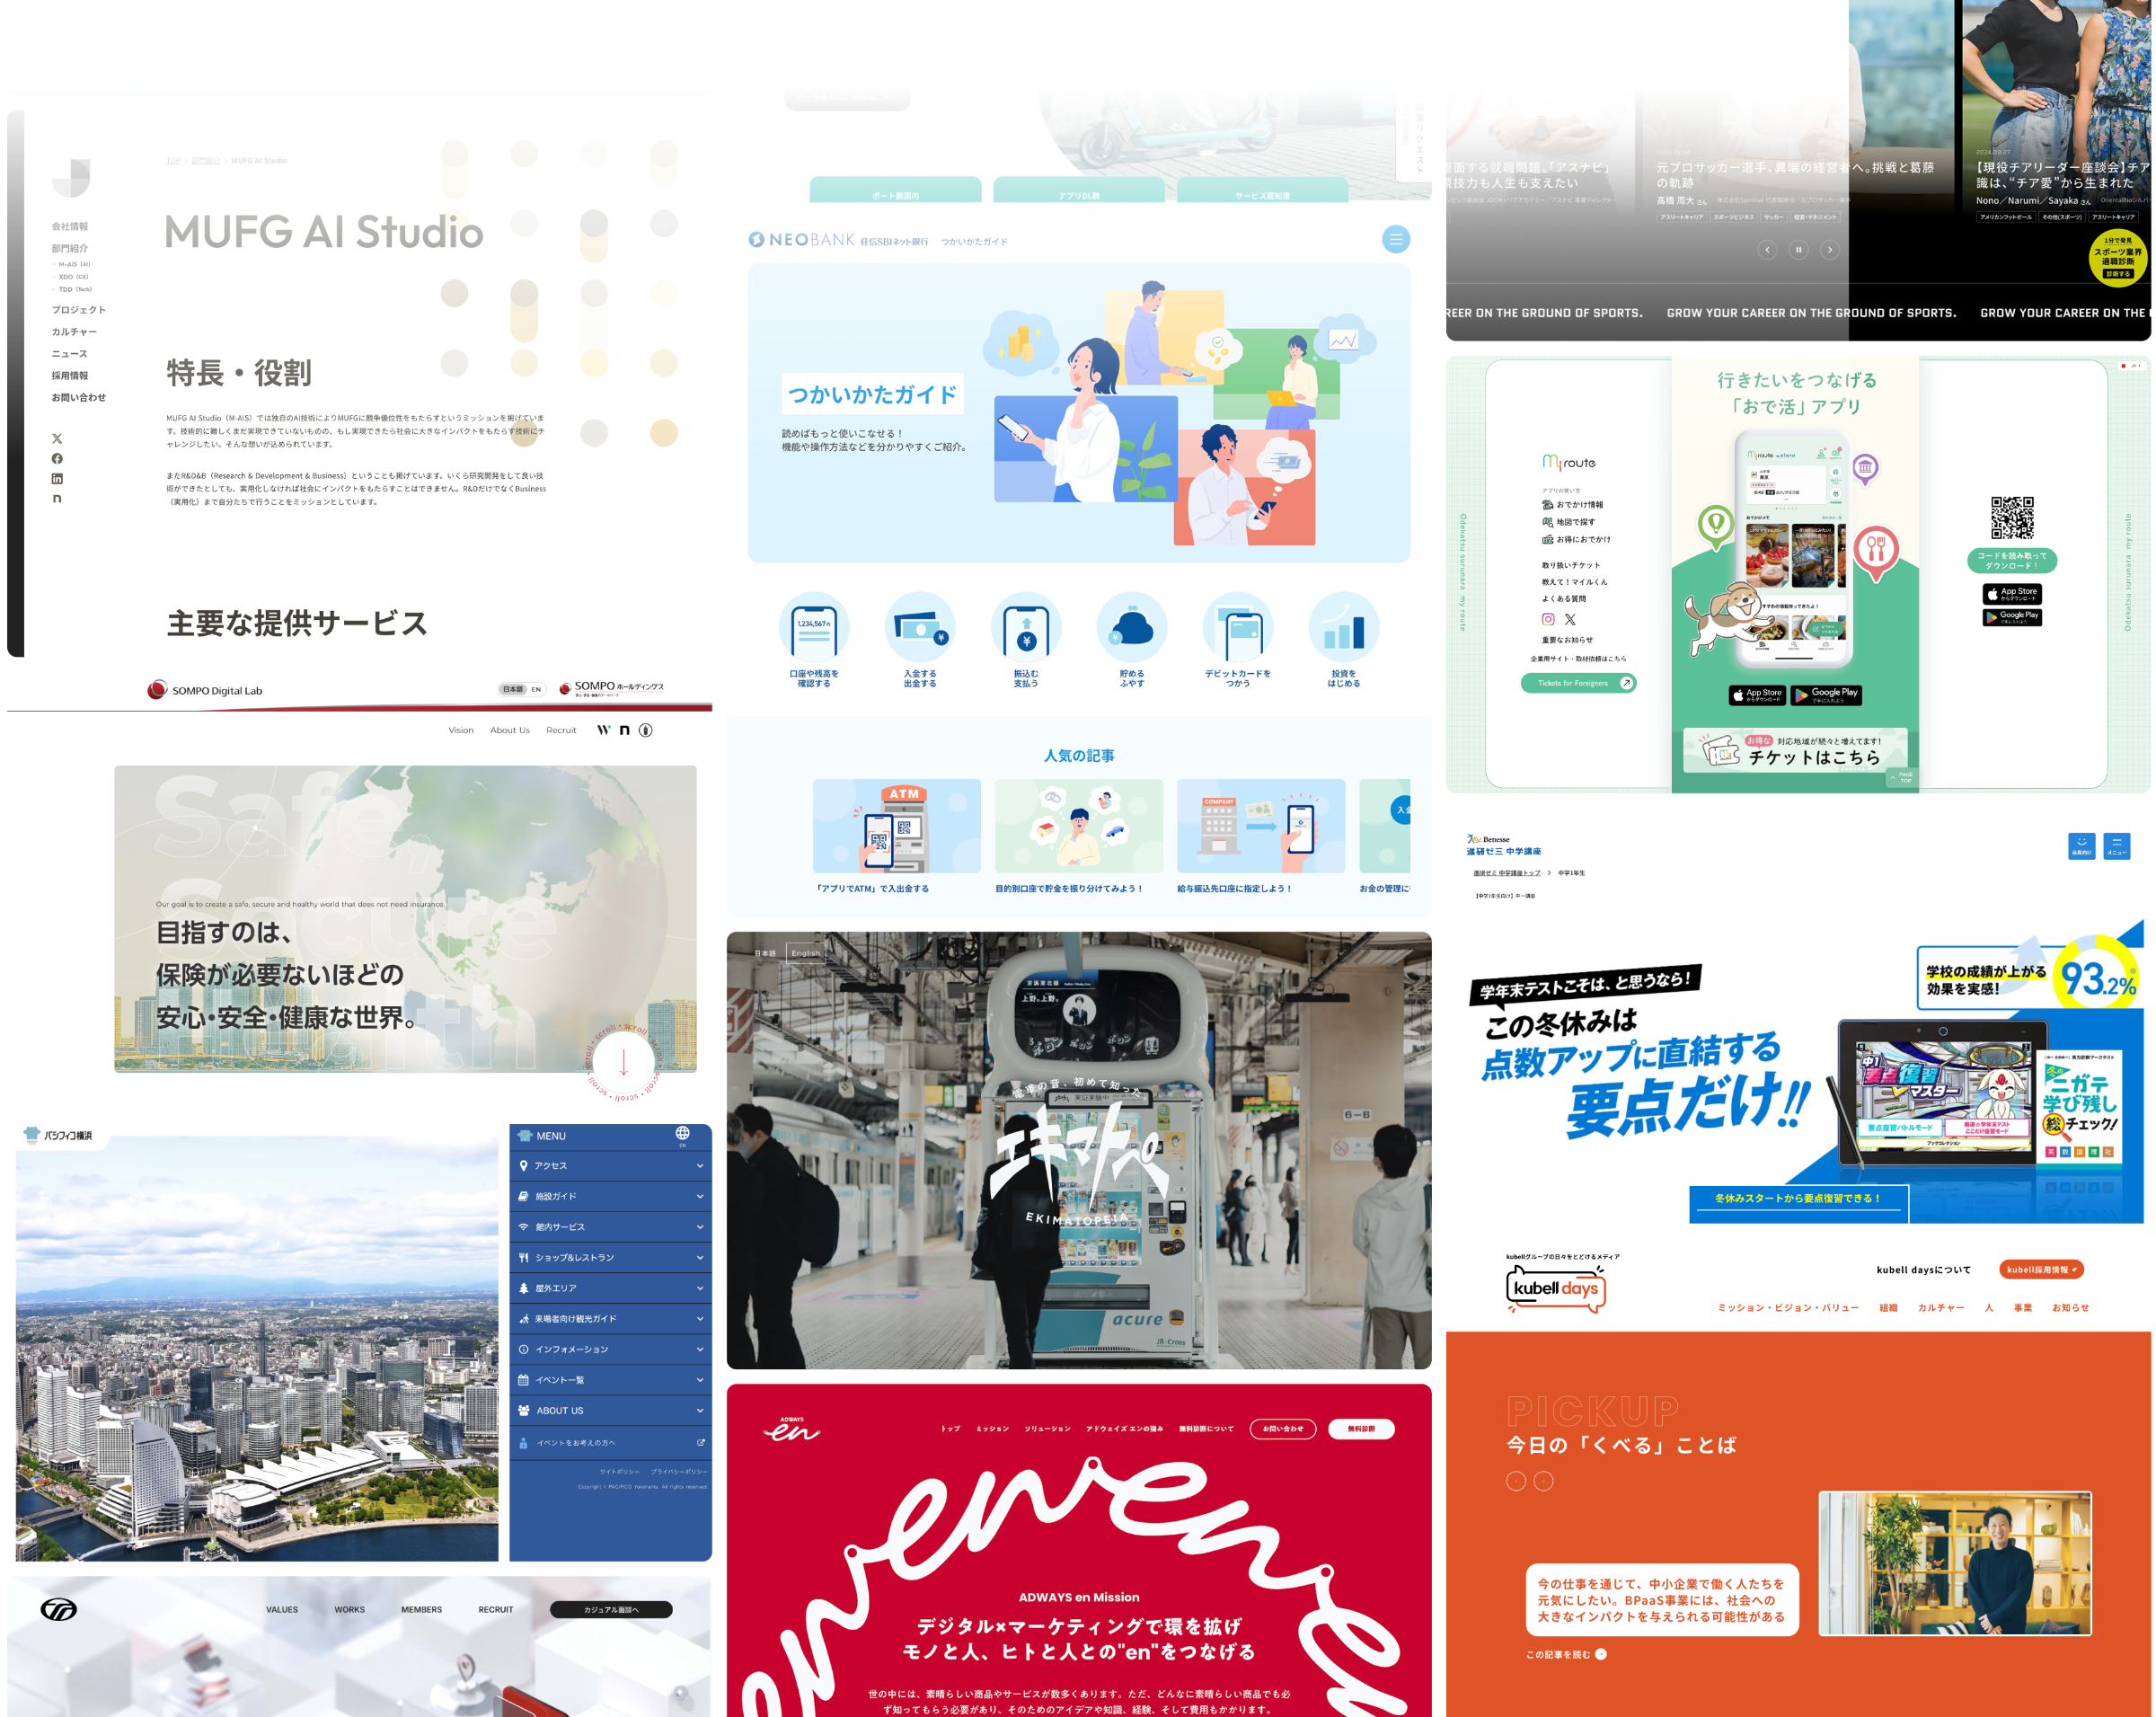This screenshot has height=1717, width=2156.
Task: Click the Benesse メニュー icon button
Action: click(2116, 846)
